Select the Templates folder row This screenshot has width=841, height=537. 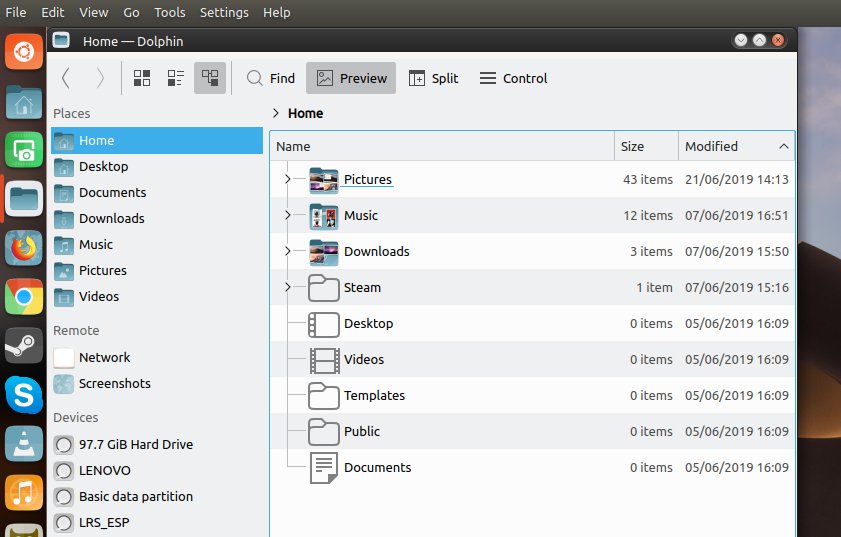point(374,396)
